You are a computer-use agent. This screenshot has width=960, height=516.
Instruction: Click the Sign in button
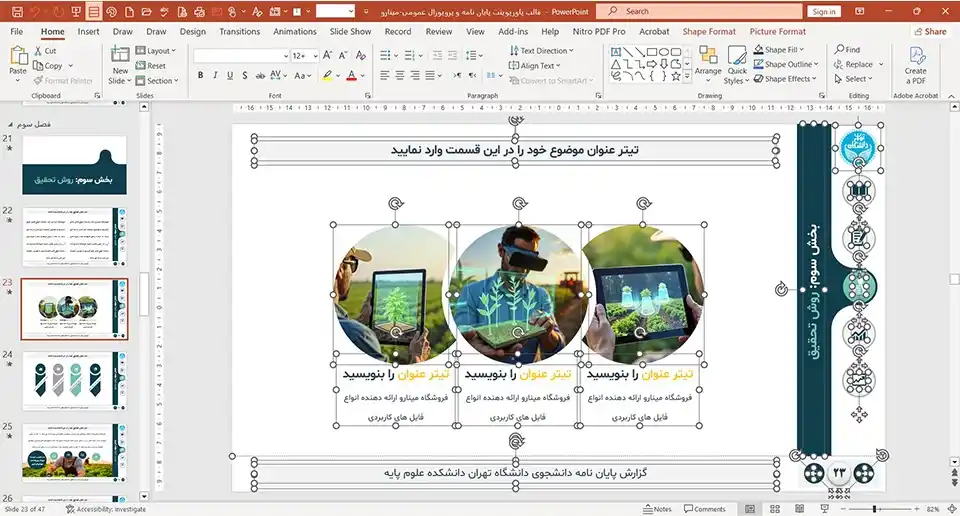pos(824,12)
